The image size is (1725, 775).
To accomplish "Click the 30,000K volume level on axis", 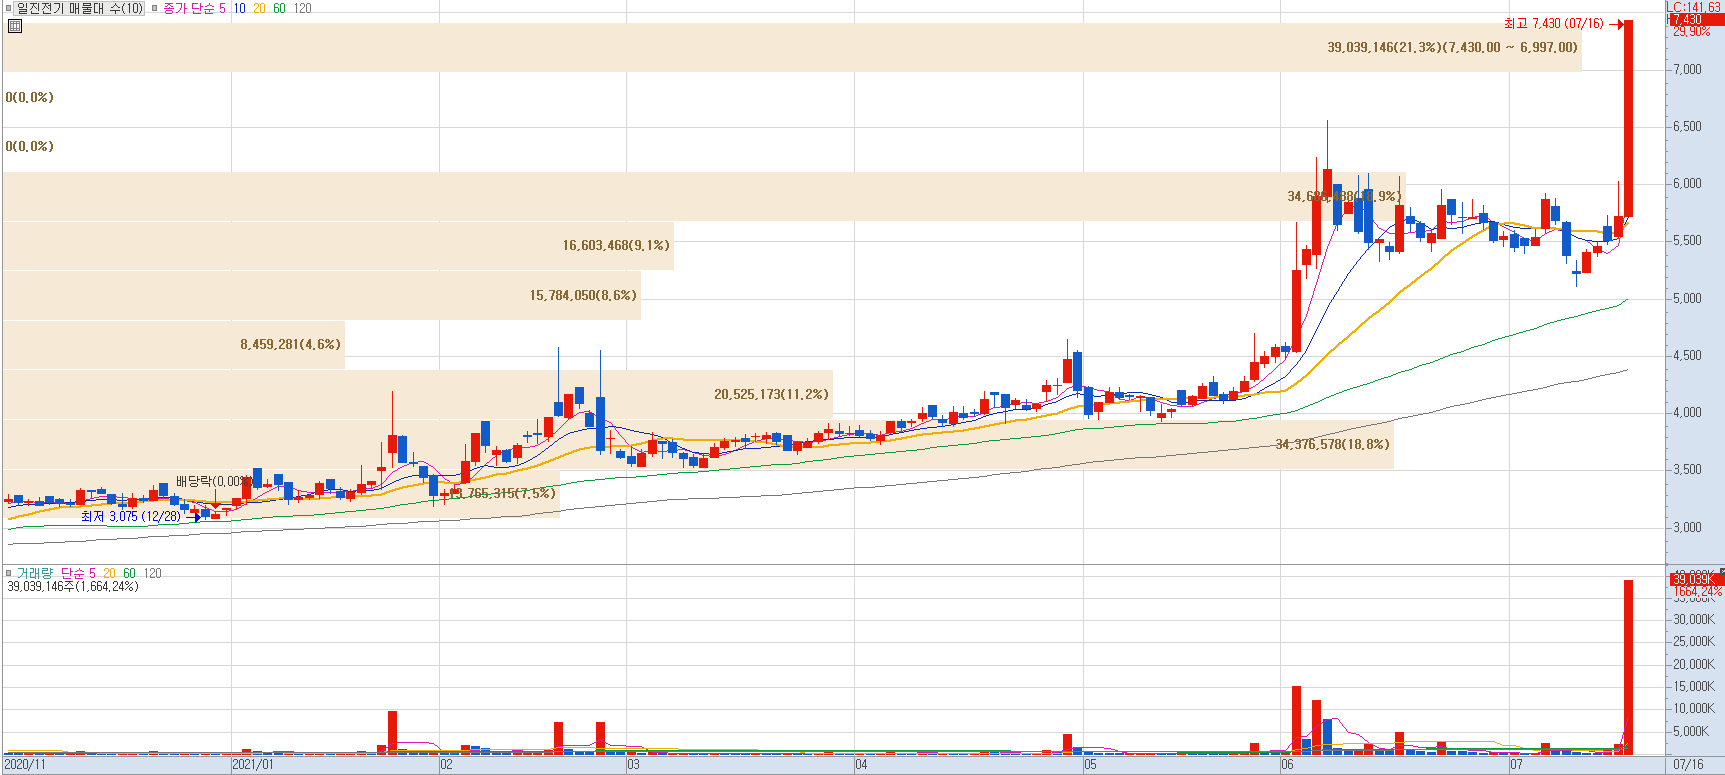I will coord(1693,619).
